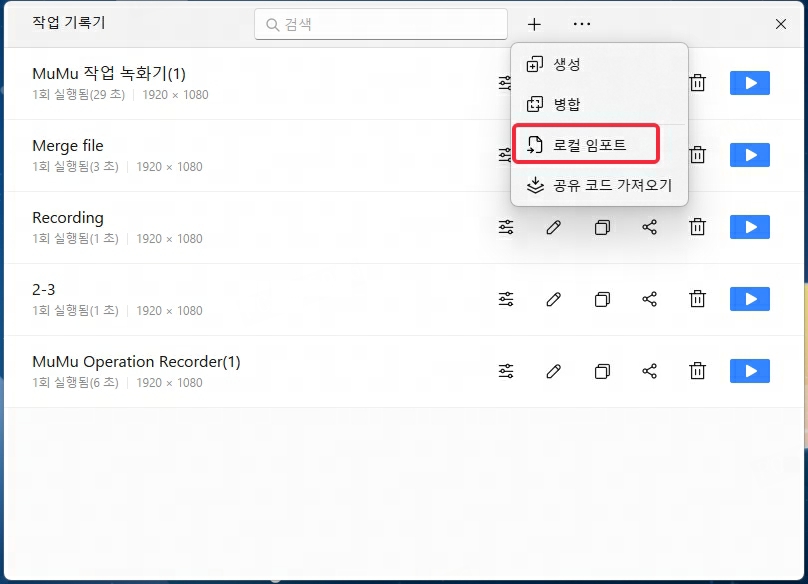Duplicate MuMu Operation Recorder(1)
This screenshot has height=584, width=808.
(x=602, y=372)
